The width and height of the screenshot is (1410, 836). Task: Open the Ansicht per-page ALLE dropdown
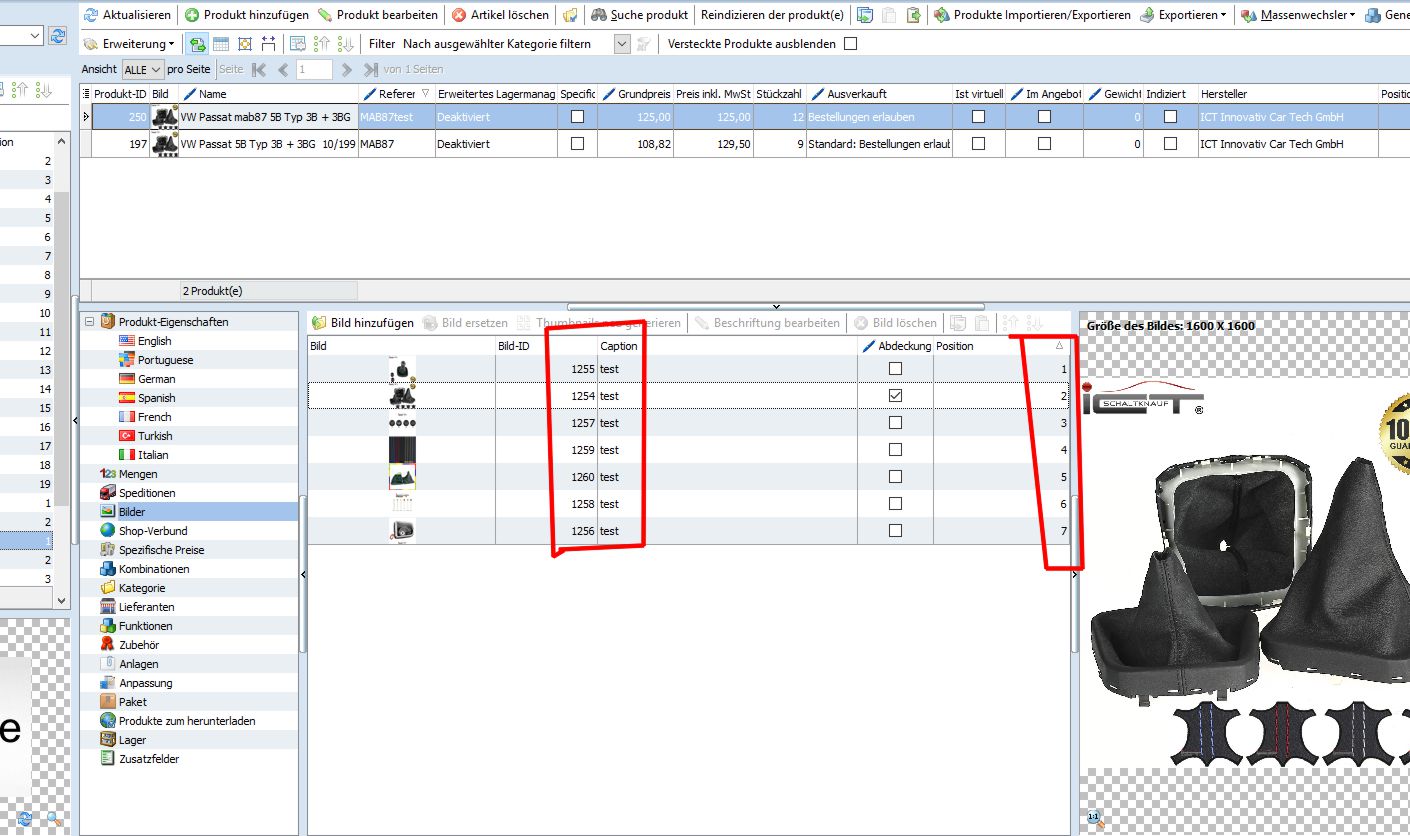coord(142,70)
